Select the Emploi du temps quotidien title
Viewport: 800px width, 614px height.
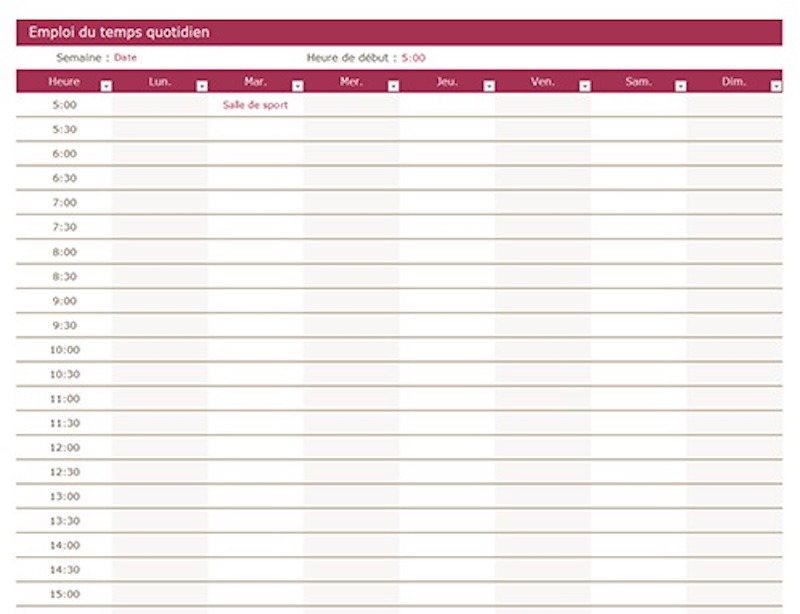pos(119,32)
